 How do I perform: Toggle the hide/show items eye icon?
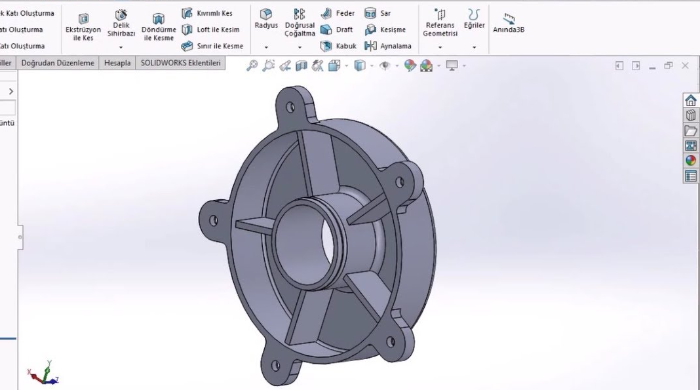(x=384, y=66)
